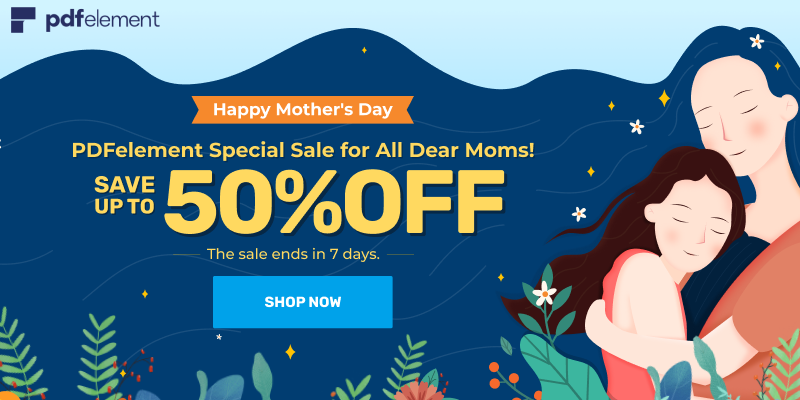Click the small sparkle above the ribbon

click(364, 49)
